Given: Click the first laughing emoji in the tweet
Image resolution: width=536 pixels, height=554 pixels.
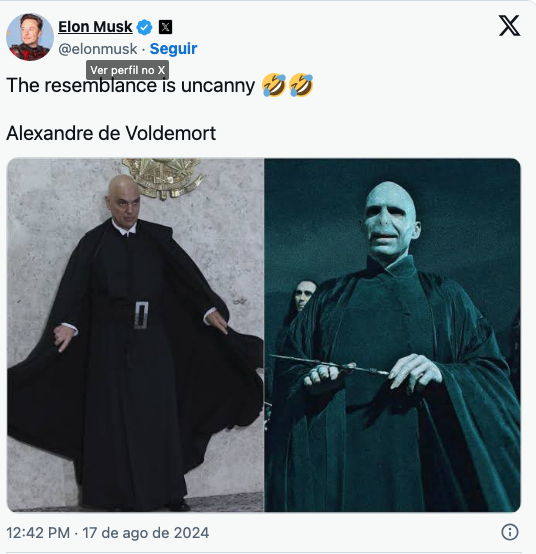Looking at the screenshot, I should [274, 85].
